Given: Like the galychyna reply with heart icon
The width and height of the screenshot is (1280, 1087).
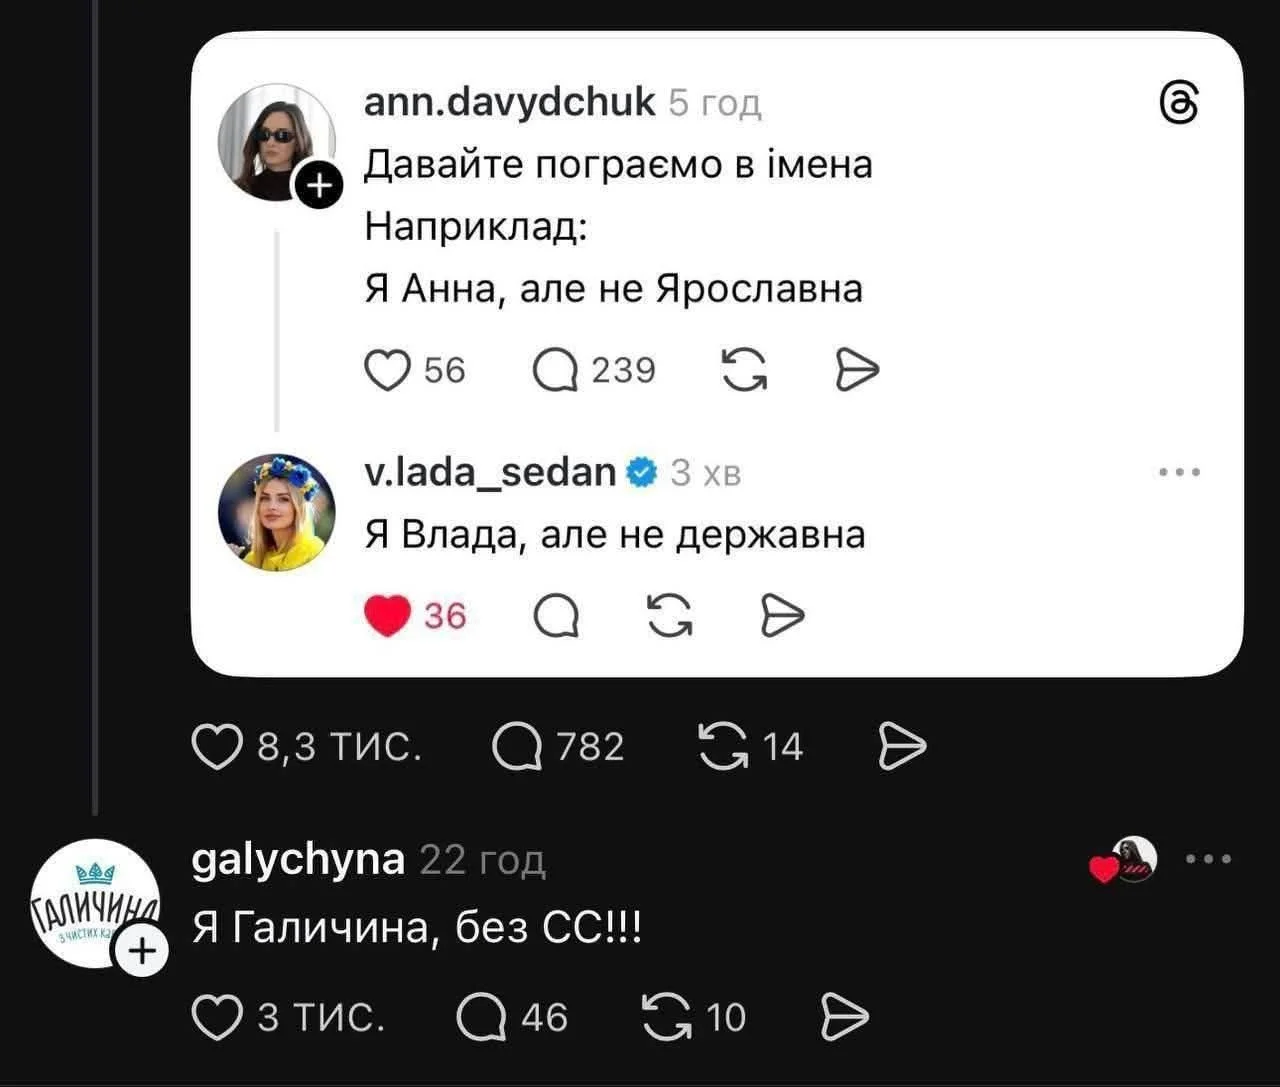Looking at the screenshot, I should 215,1017.
